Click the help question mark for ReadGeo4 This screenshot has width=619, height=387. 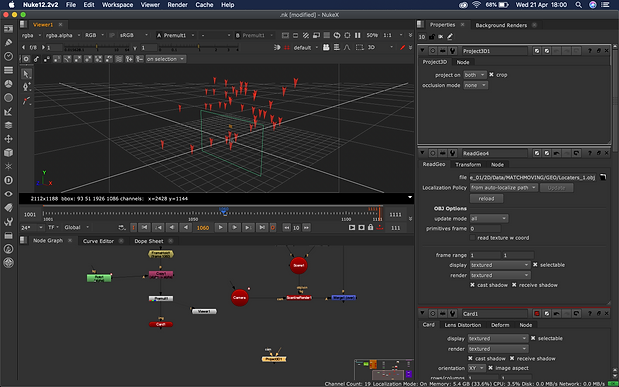tap(589, 153)
